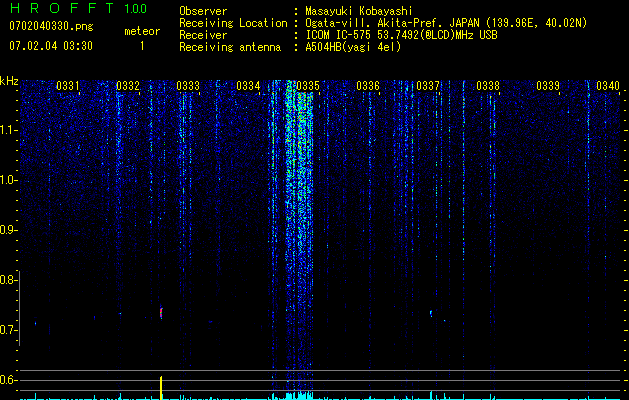Click the 0338 time marker
Image resolution: width=629 pixels, height=400 pixels.
click(488, 86)
